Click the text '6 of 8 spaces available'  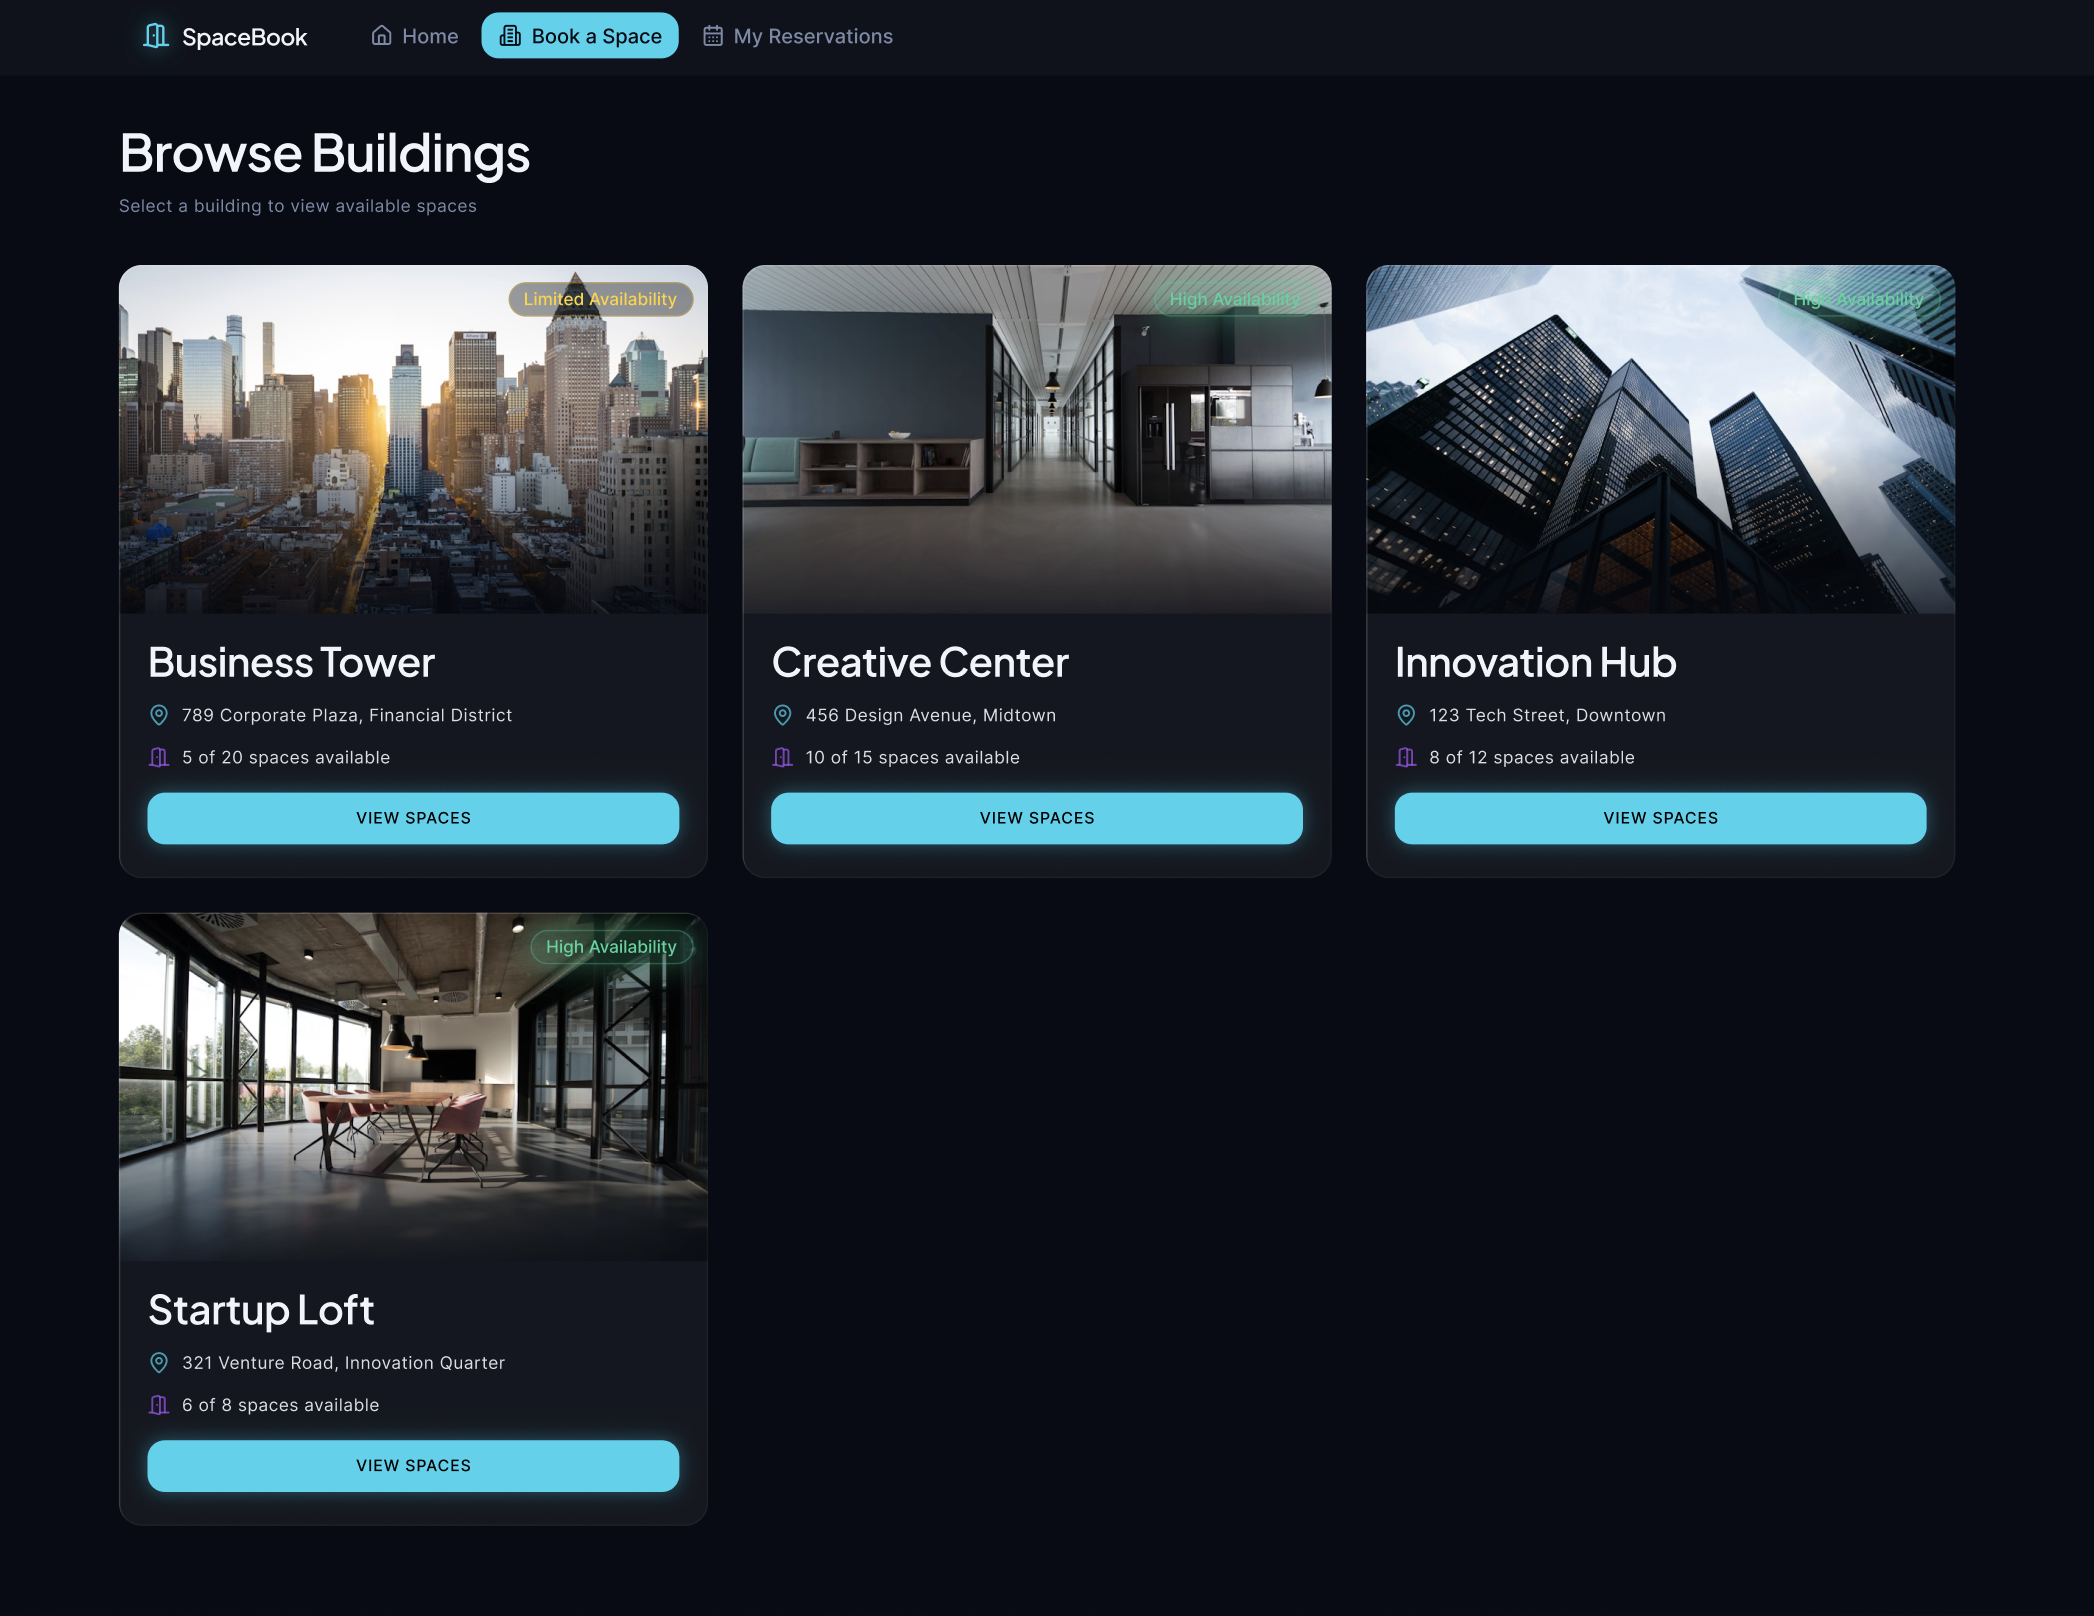pos(281,1405)
